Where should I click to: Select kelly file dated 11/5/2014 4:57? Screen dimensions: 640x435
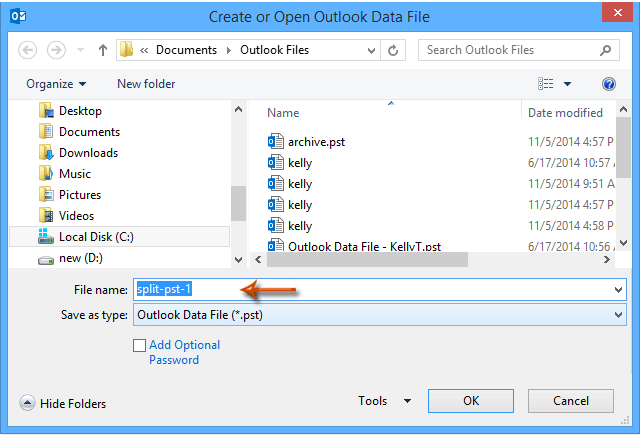pos(300,205)
